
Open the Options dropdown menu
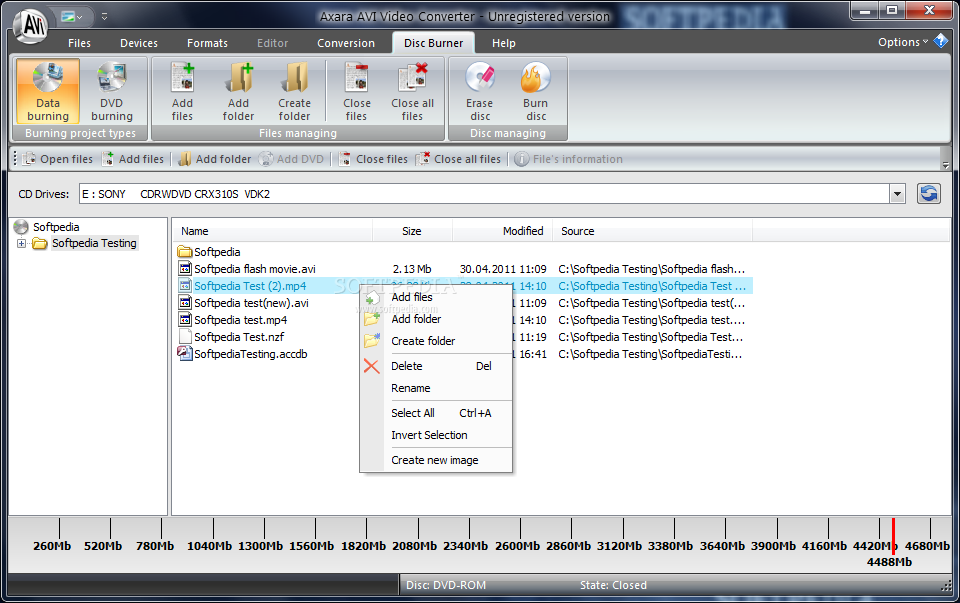click(x=903, y=42)
